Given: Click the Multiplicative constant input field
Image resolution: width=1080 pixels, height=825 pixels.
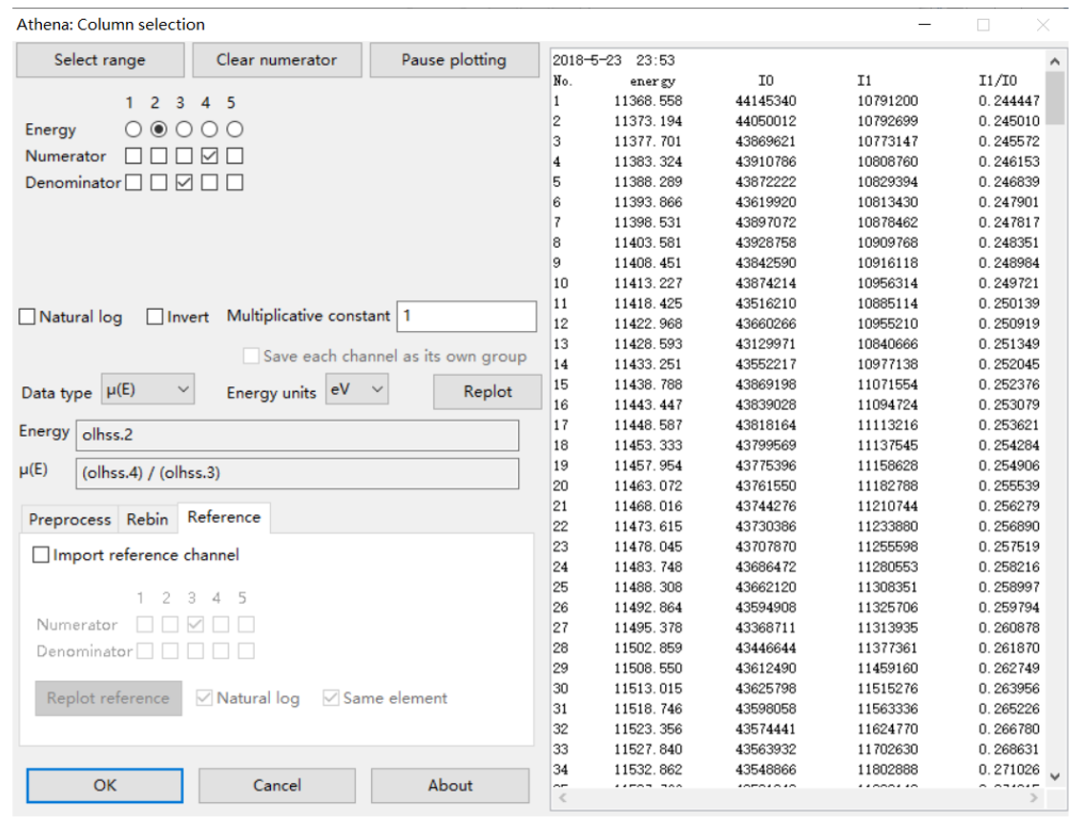Looking at the screenshot, I should tap(466, 316).
